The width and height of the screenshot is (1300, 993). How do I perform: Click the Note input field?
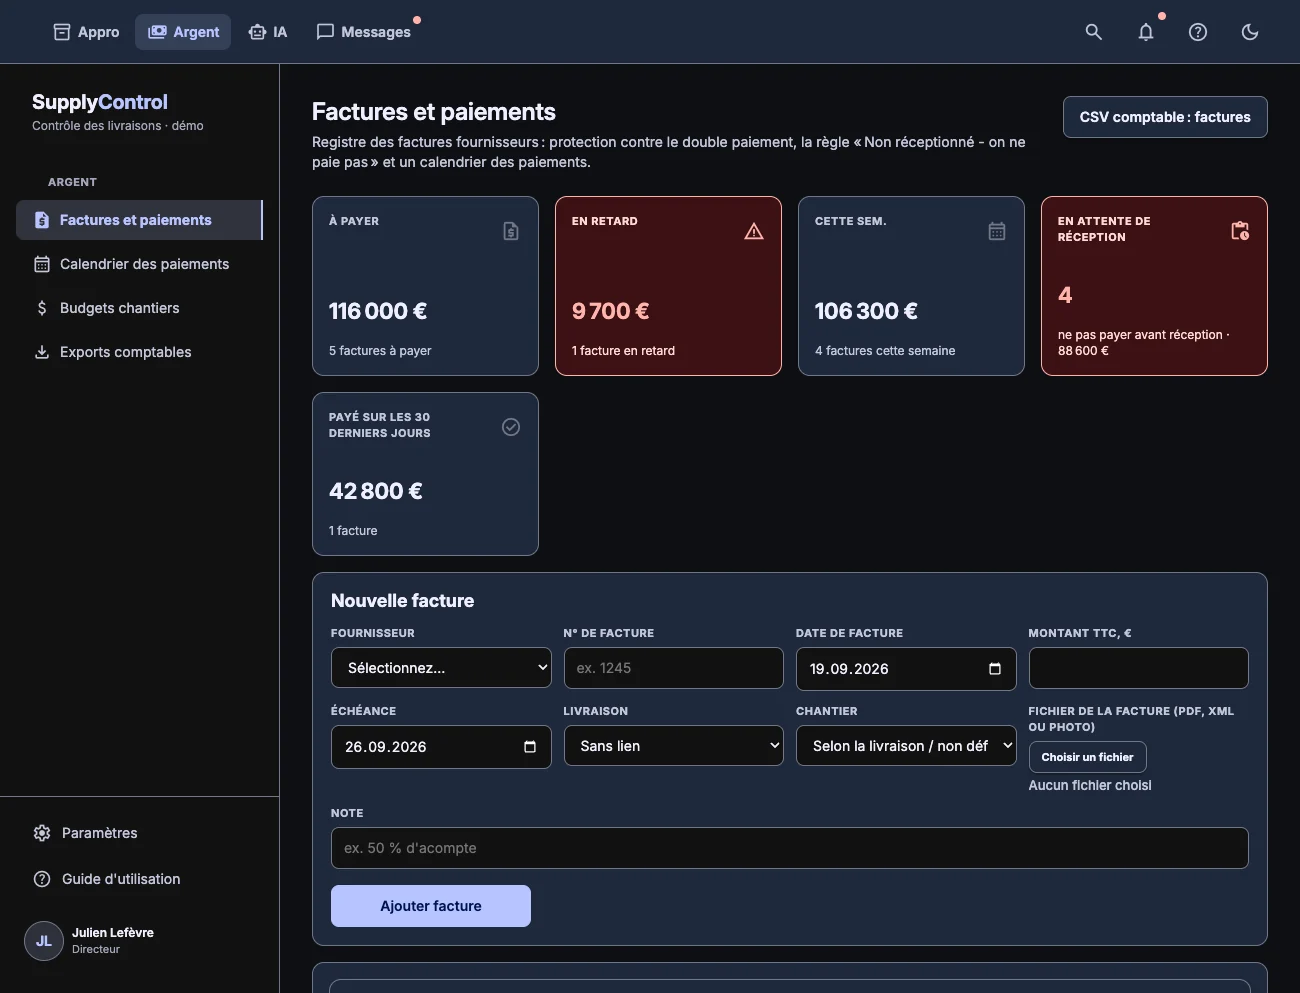pyautogui.click(x=790, y=848)
